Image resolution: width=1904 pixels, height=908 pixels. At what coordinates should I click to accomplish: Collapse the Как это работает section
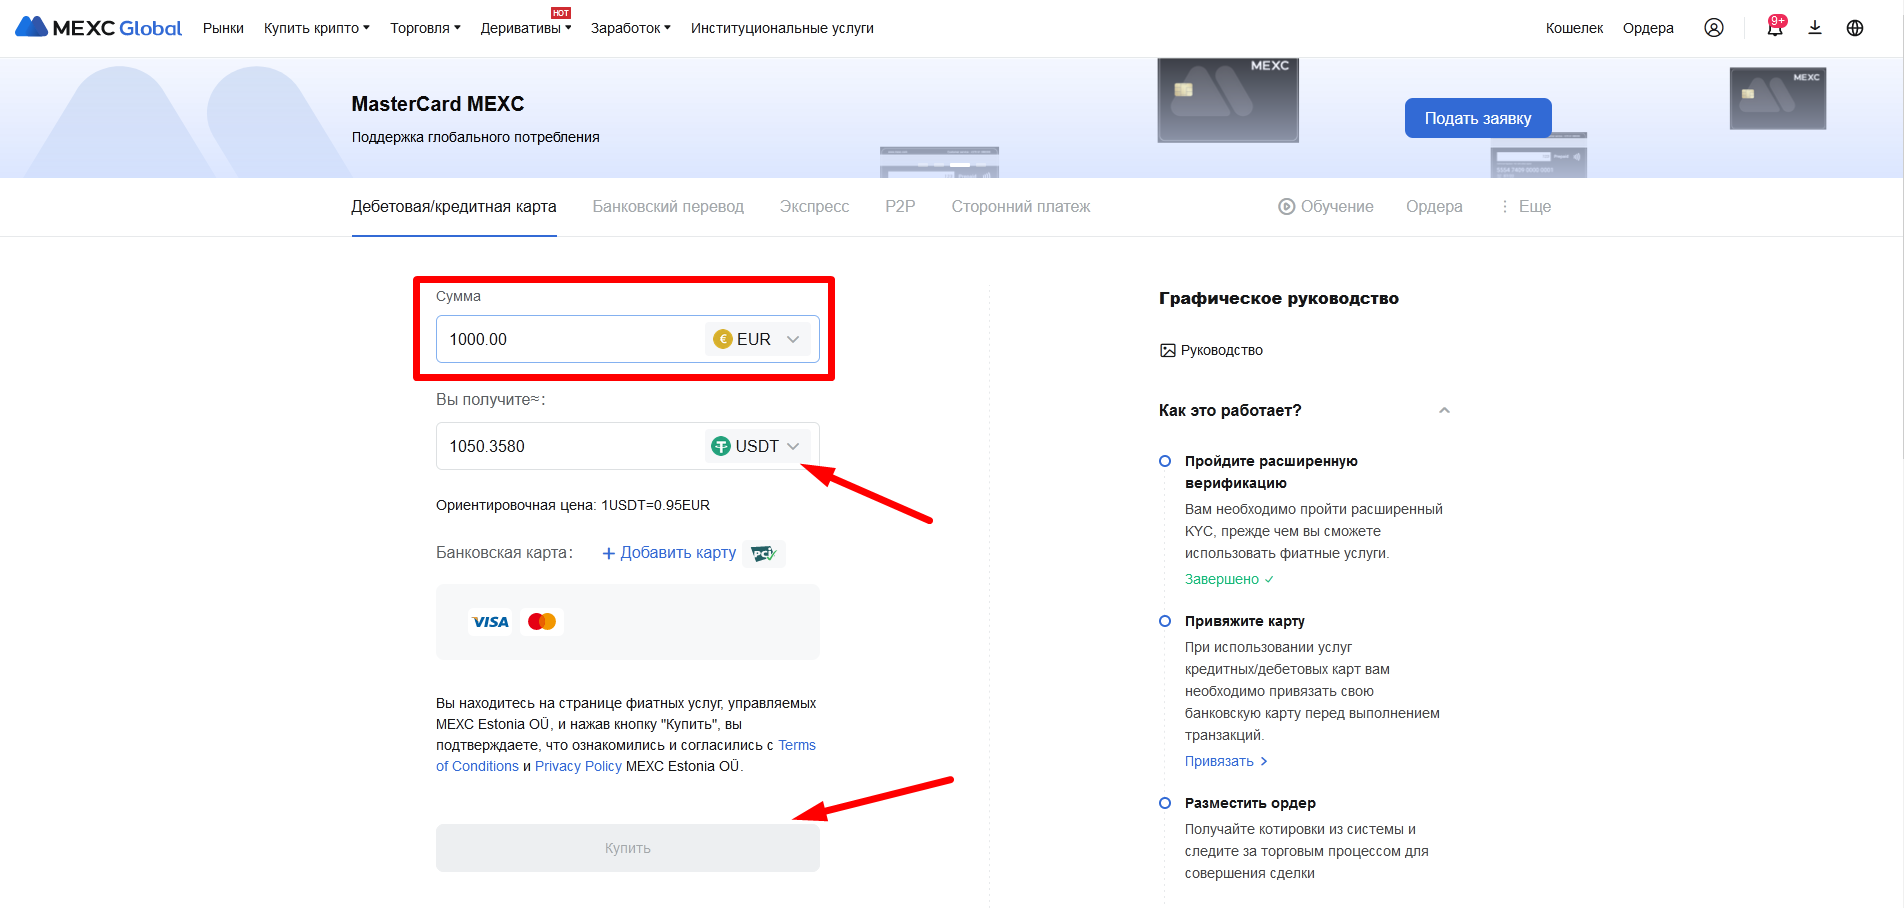point(1444,410)
